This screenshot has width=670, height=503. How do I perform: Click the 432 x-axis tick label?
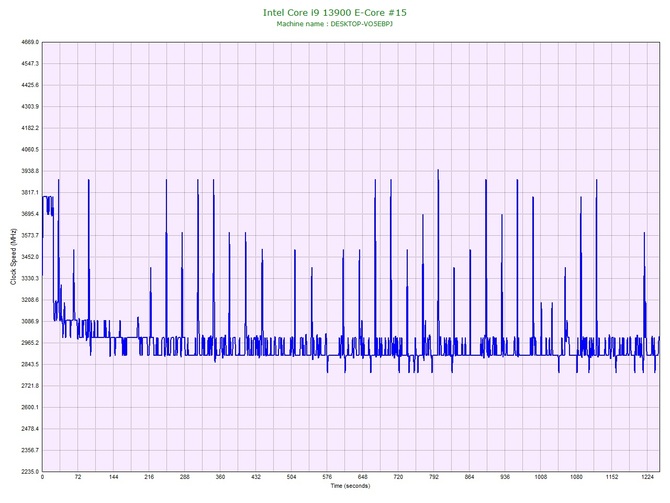[x=256, y=477]
